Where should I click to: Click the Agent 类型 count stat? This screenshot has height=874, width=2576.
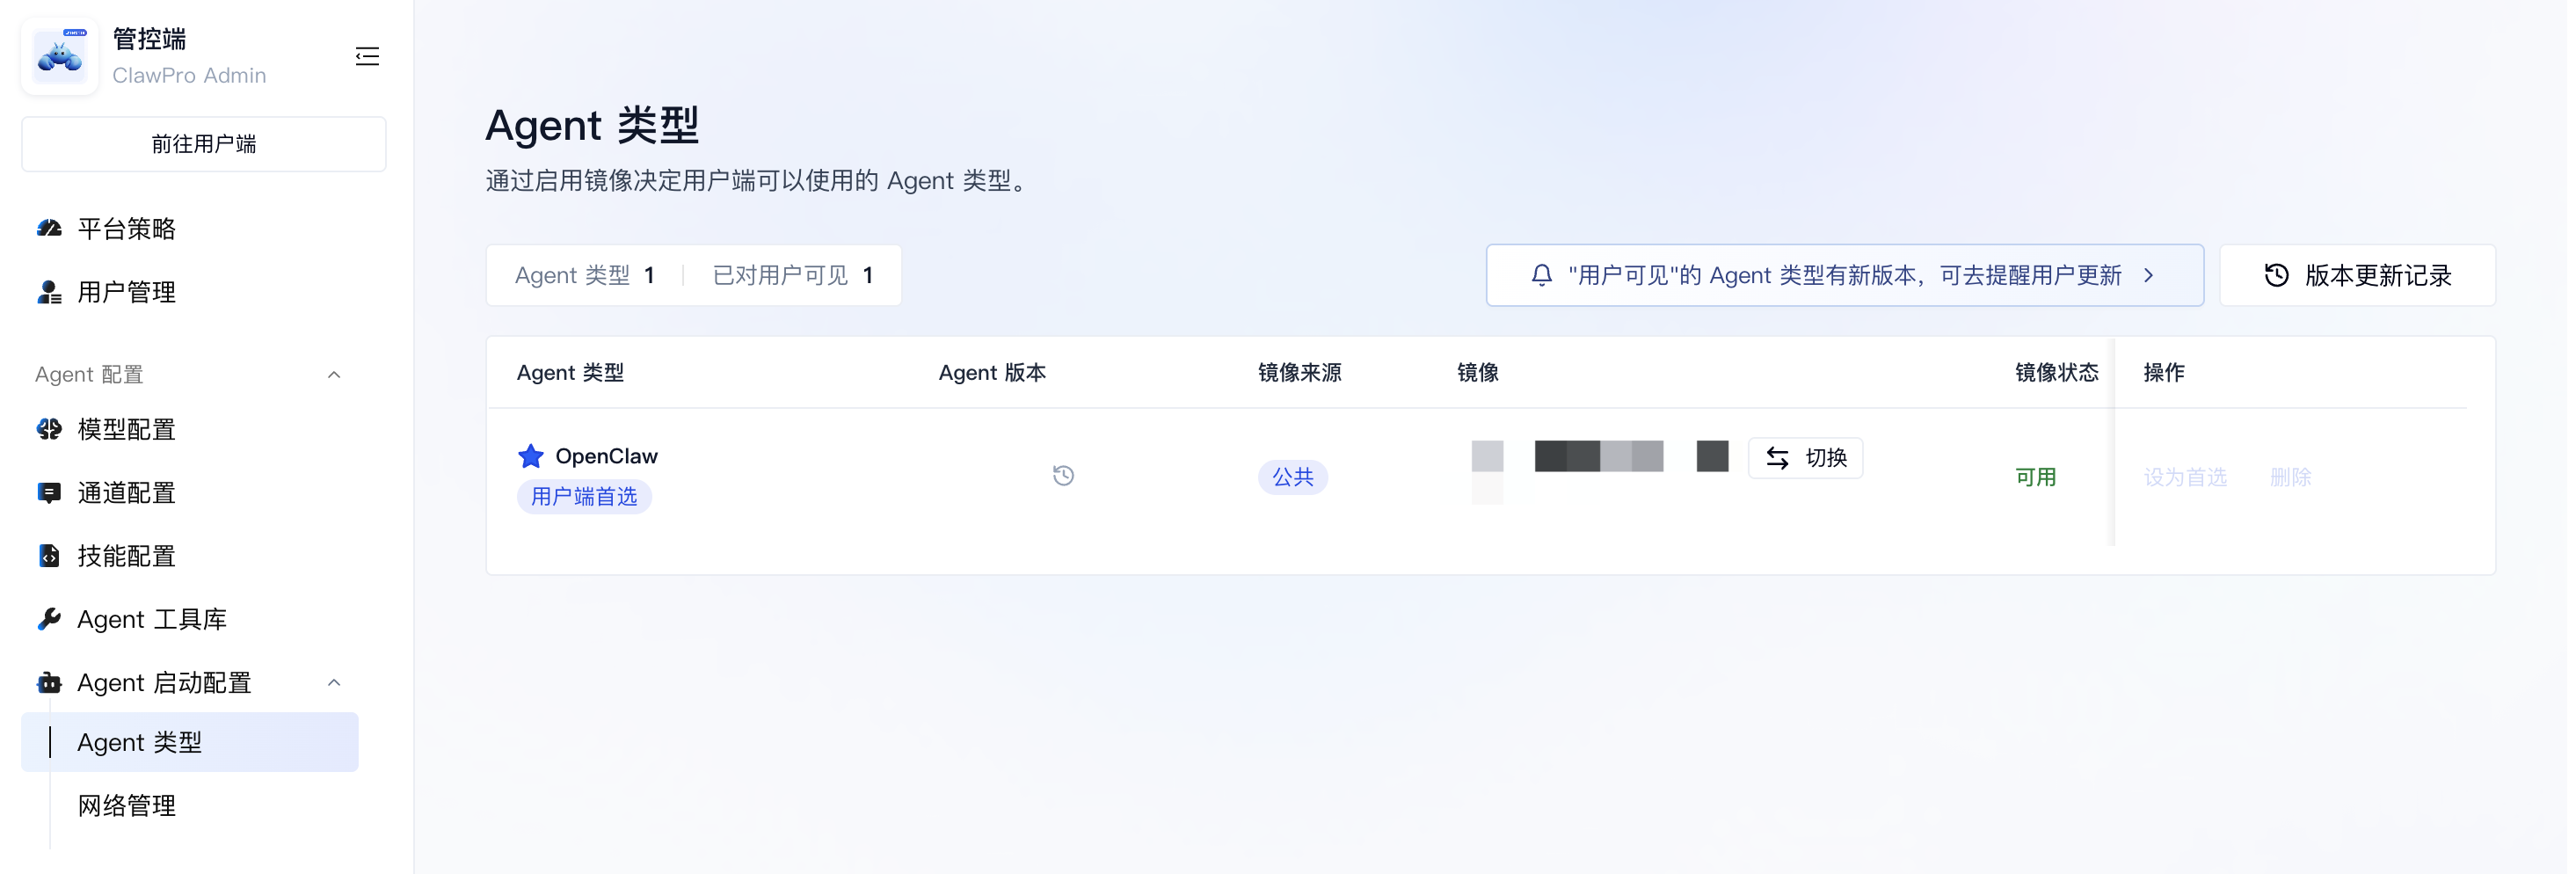585,275
